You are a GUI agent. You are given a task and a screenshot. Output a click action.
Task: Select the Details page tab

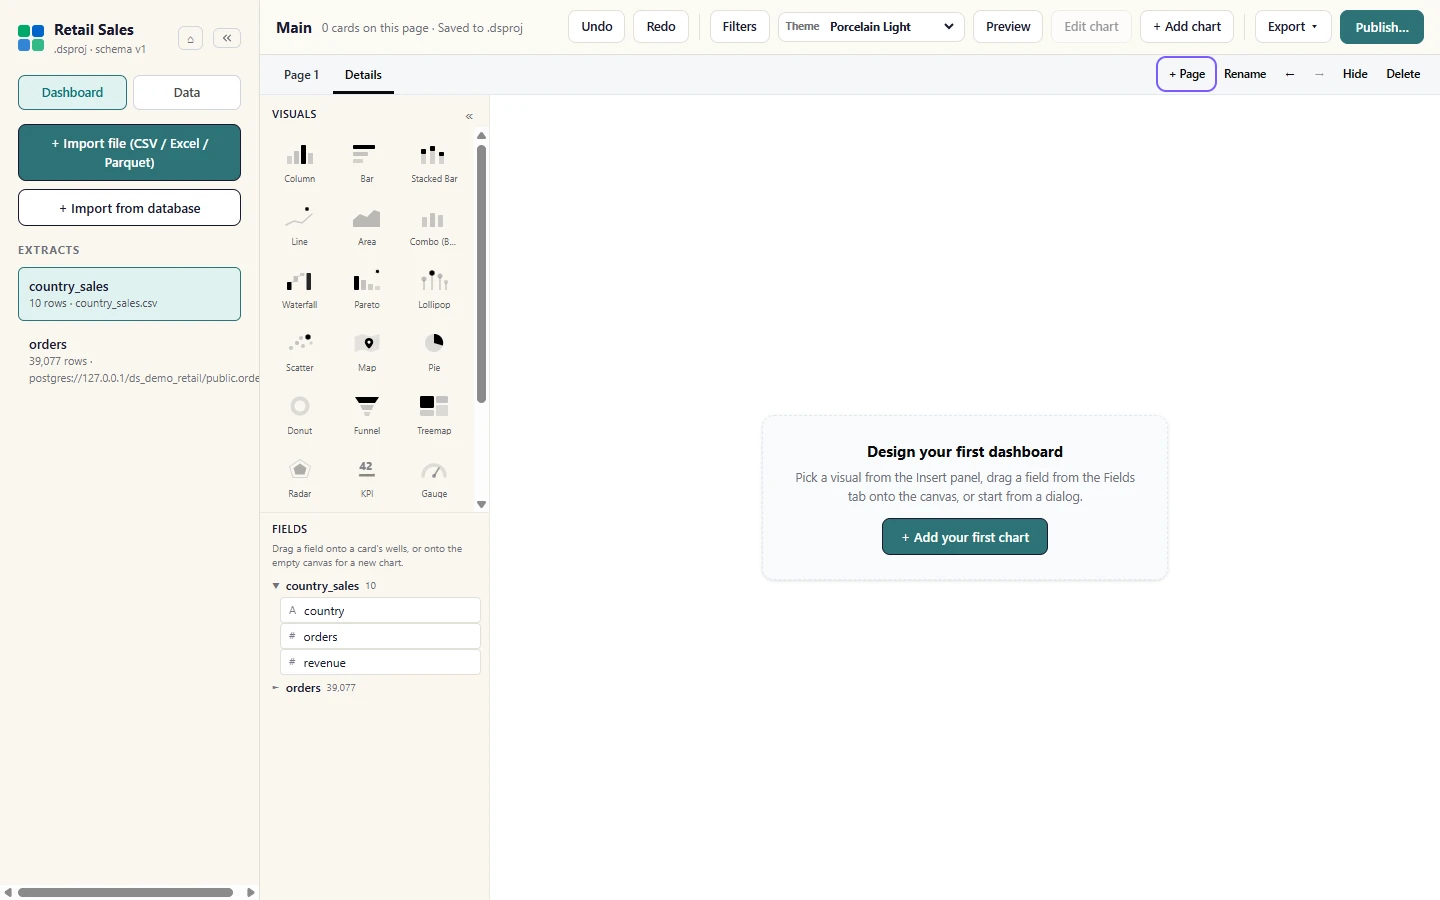point(363,75)
